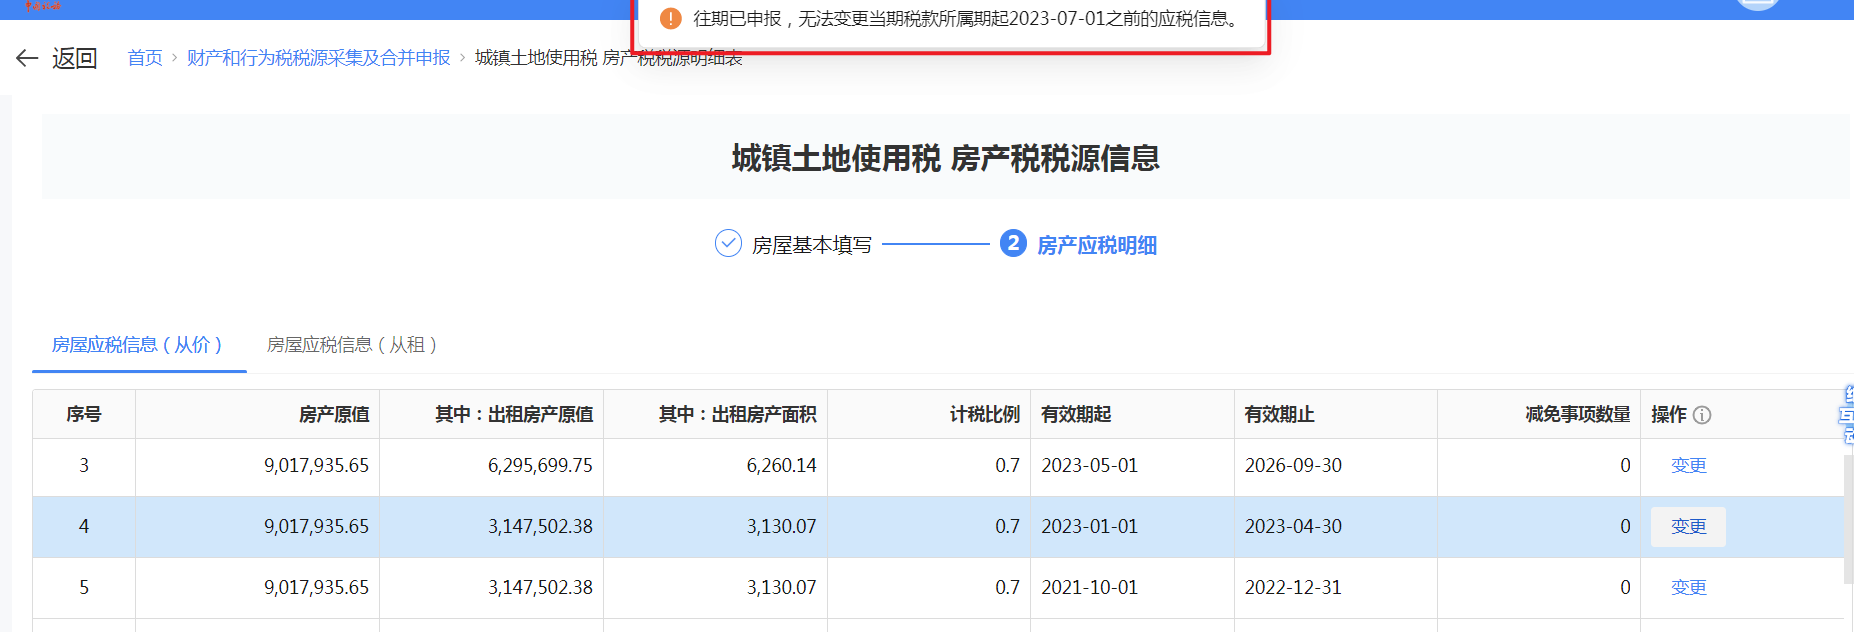Go to 首页 via breadcrumb
1854x632 pixels.
click(145, 58)
